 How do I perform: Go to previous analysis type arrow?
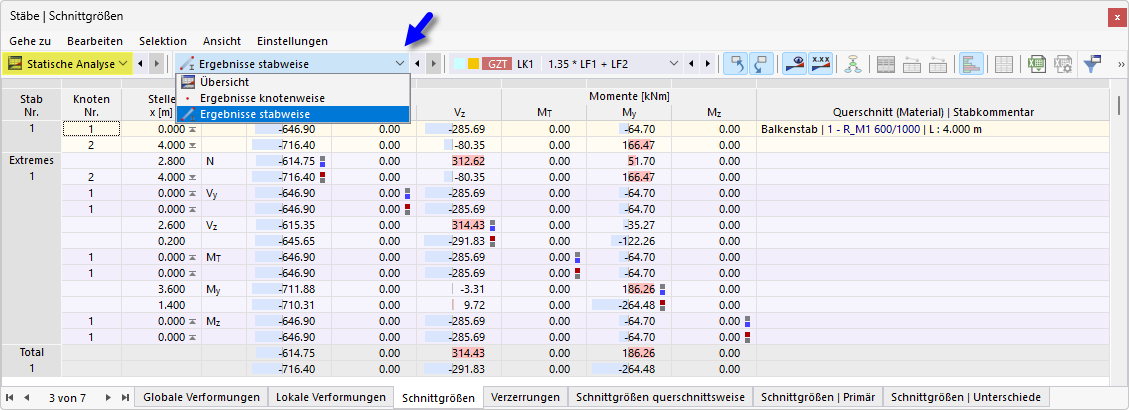pos(140,63)
